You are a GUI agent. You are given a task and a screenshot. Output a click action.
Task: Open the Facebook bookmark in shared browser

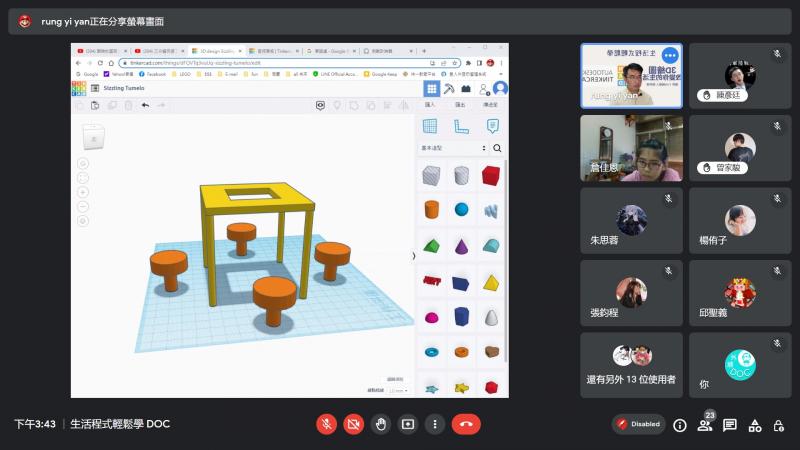[153, 74]
